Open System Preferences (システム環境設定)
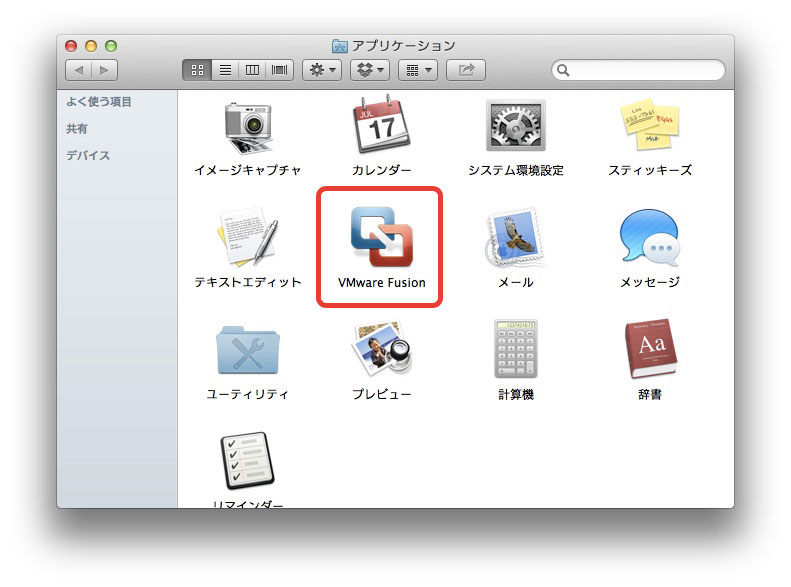Screen dimensions: 791x587 [x=516, y=125]
